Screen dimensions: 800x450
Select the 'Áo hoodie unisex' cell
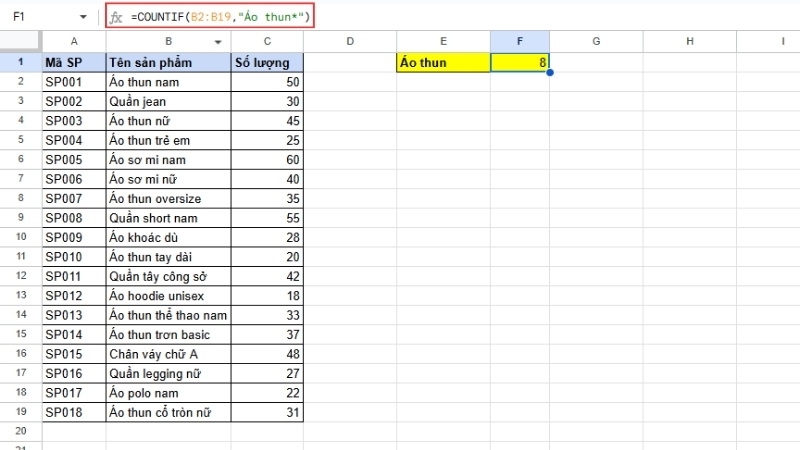pos(168,296)
